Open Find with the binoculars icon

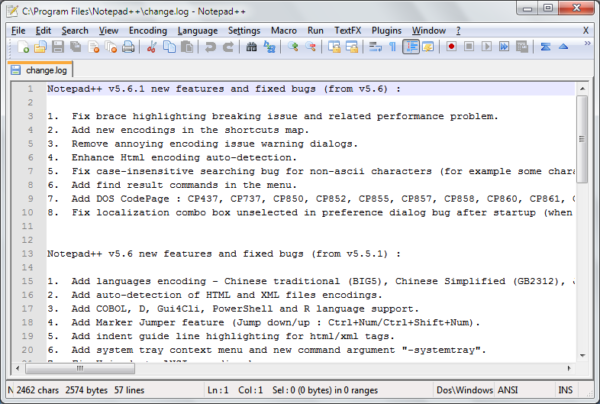(253, 47)
